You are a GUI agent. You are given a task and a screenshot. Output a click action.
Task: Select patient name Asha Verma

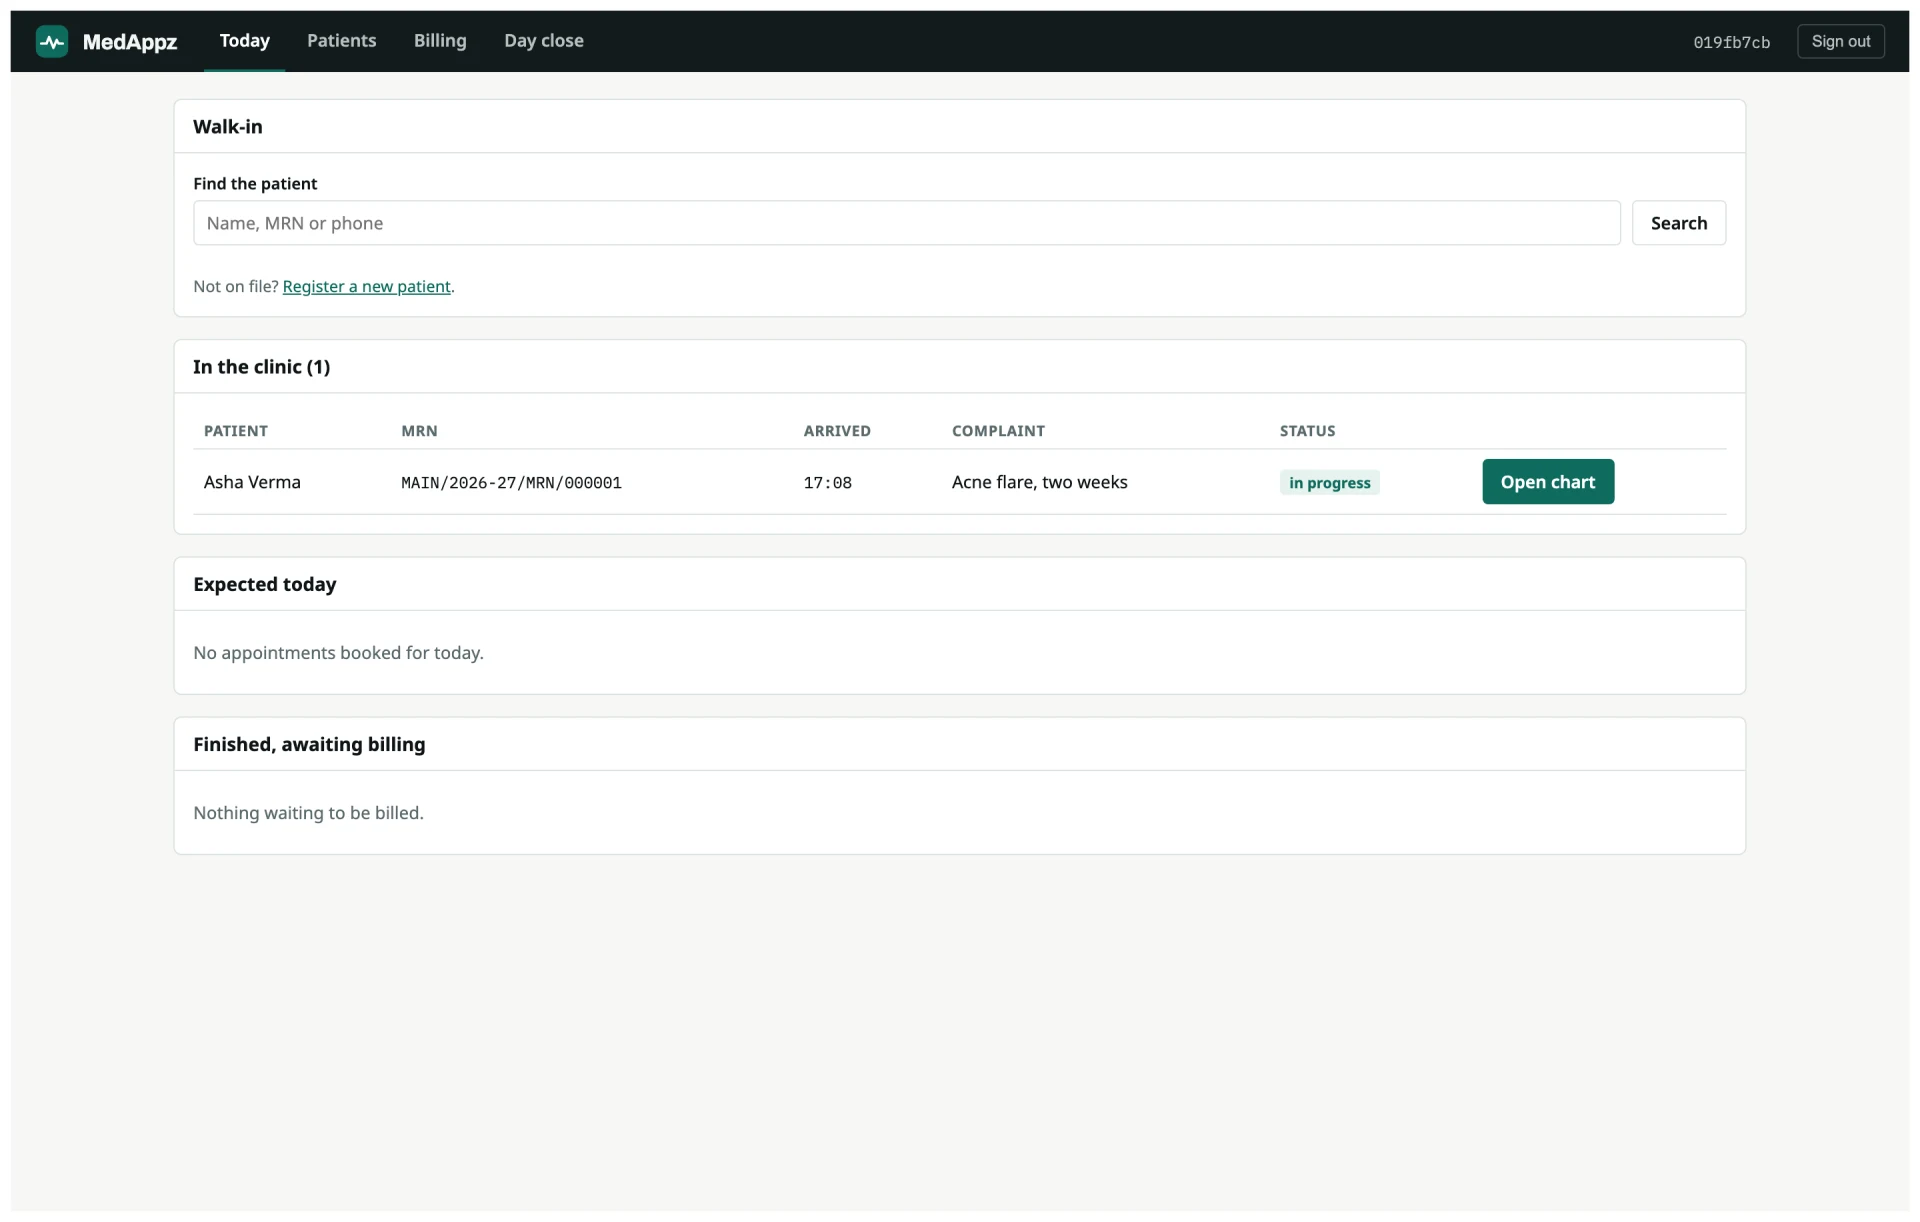pos(252,482)
